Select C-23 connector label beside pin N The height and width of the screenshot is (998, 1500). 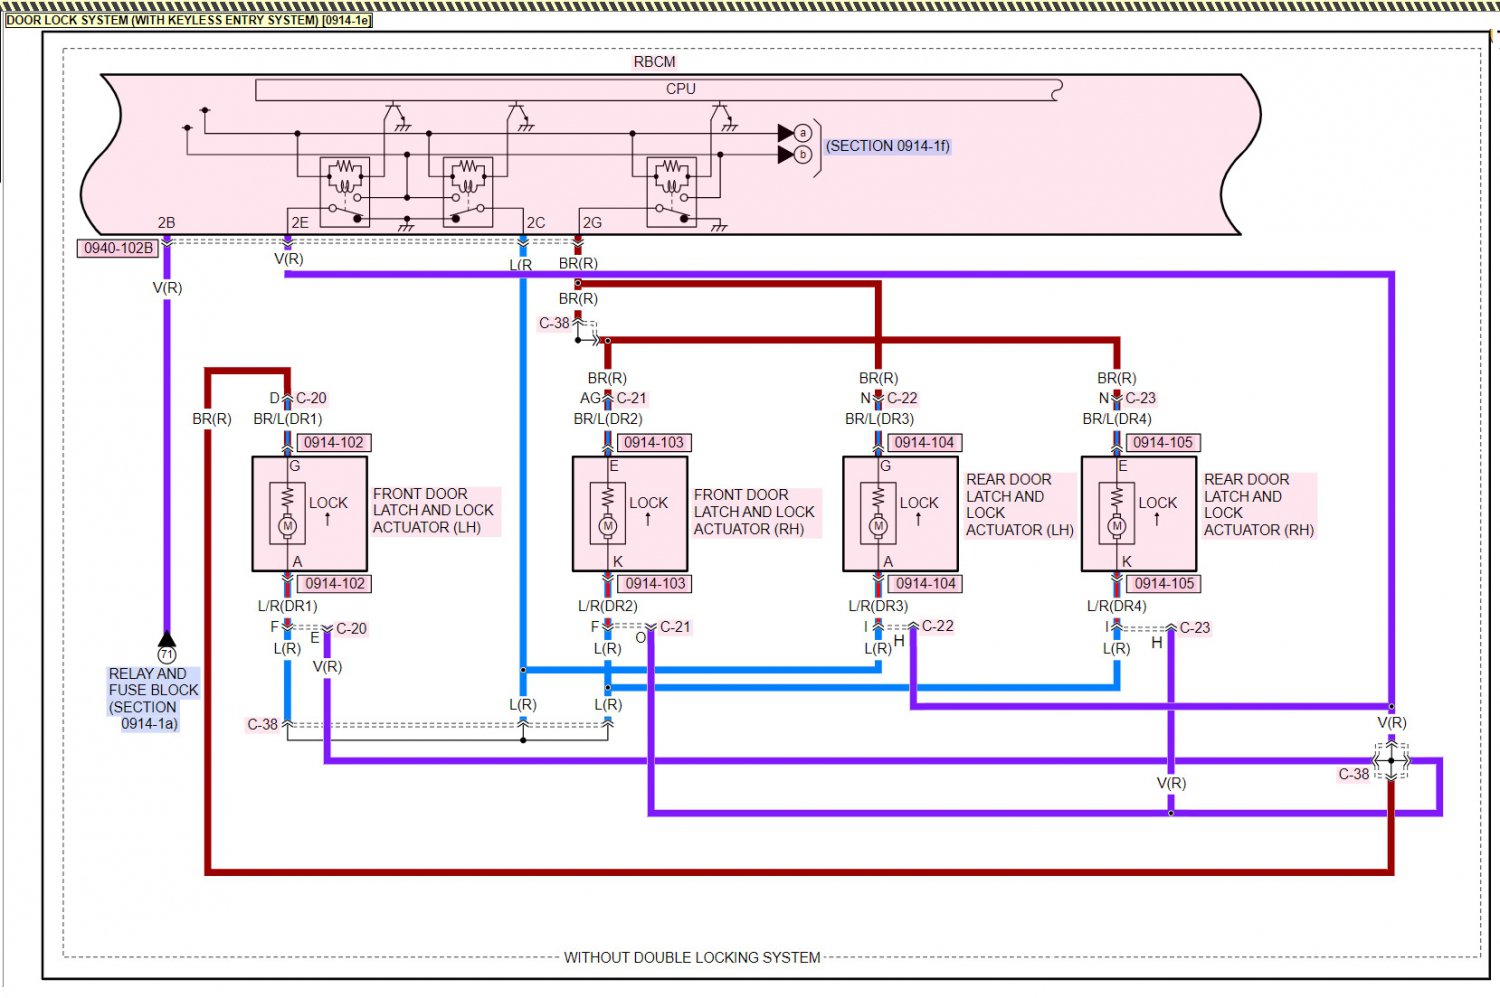[1140, 398]
